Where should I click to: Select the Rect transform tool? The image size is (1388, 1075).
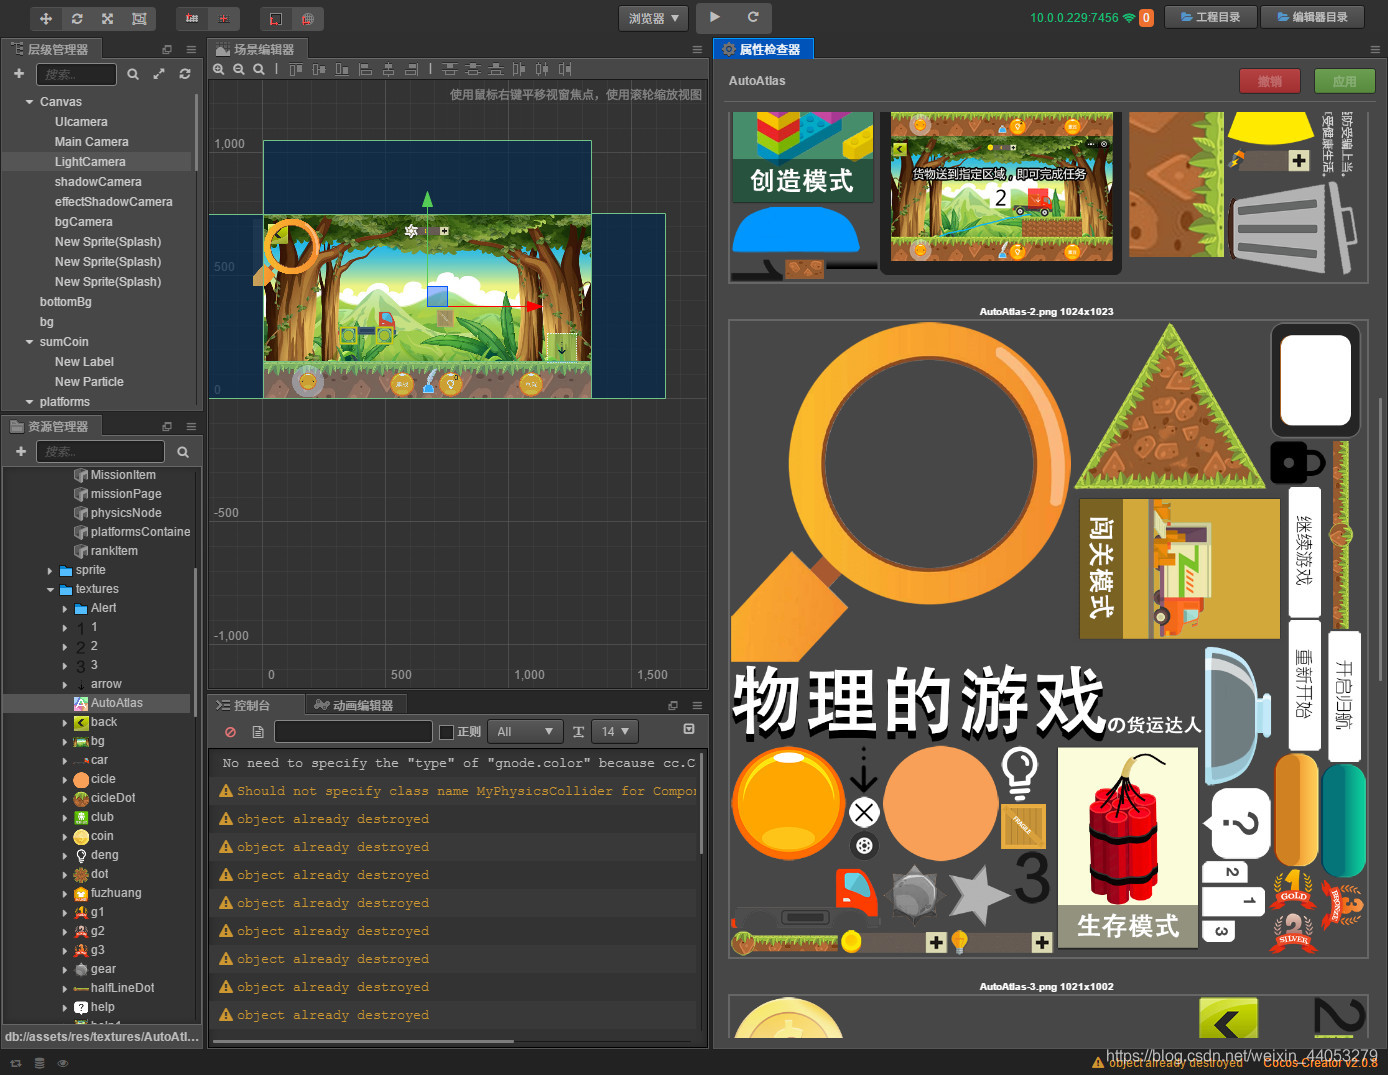[x=139, y=18]
